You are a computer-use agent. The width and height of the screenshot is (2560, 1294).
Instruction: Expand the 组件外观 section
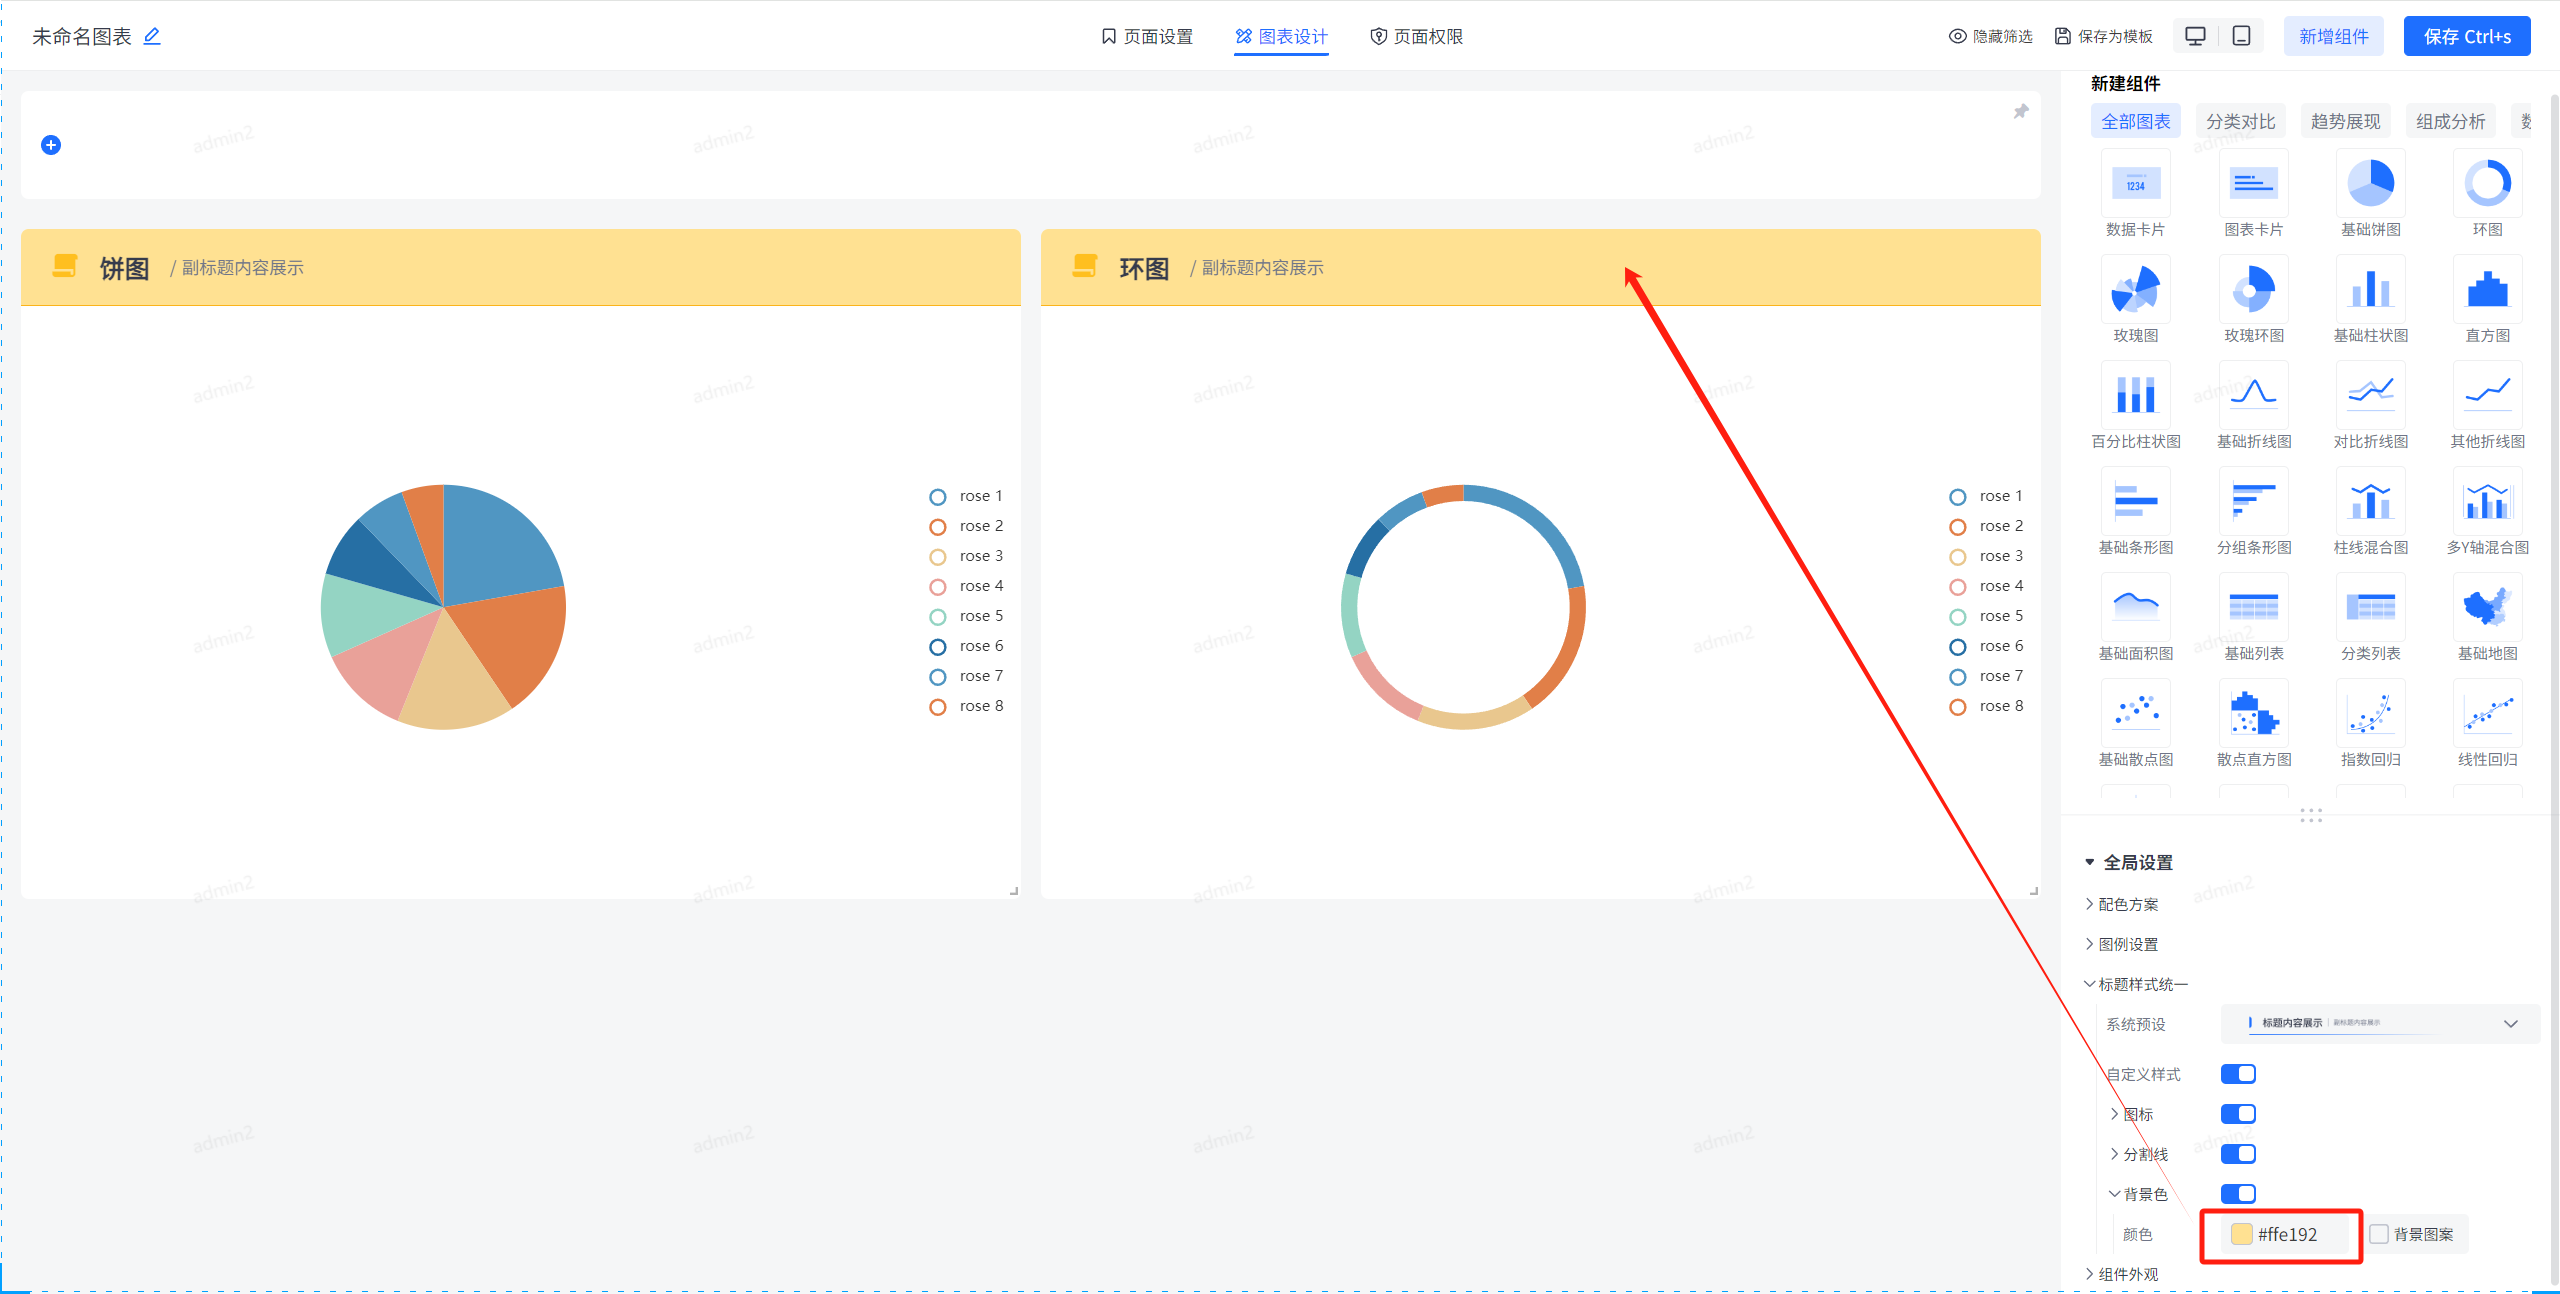coord(2128,1274)
